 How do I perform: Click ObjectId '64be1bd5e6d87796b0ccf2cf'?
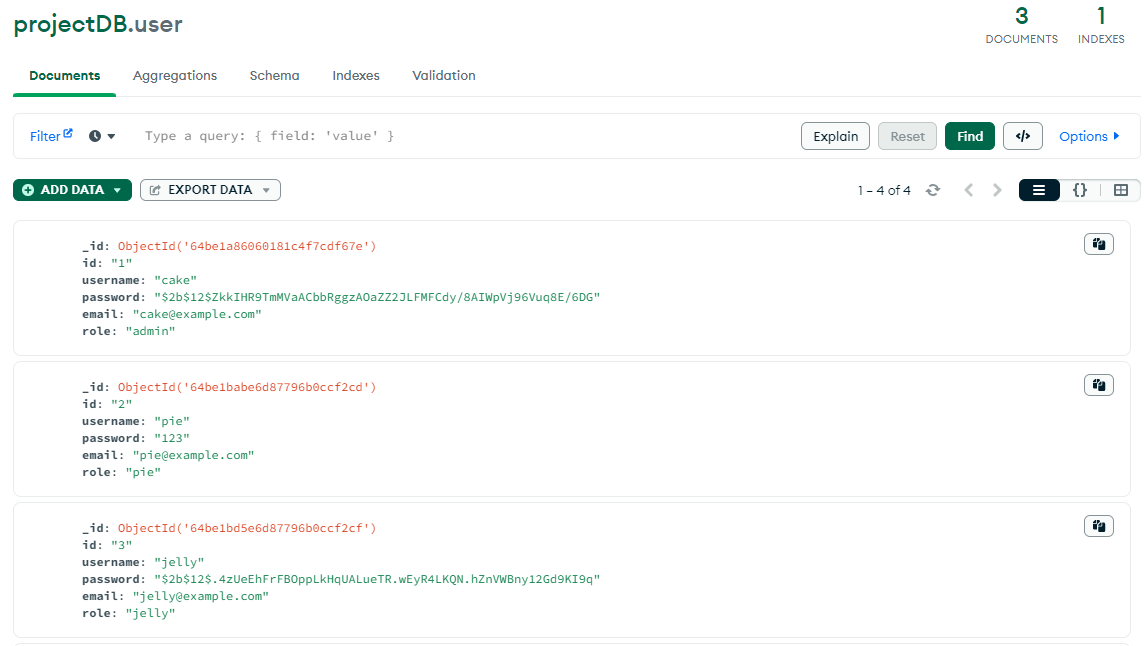click(x=247, y=528)
